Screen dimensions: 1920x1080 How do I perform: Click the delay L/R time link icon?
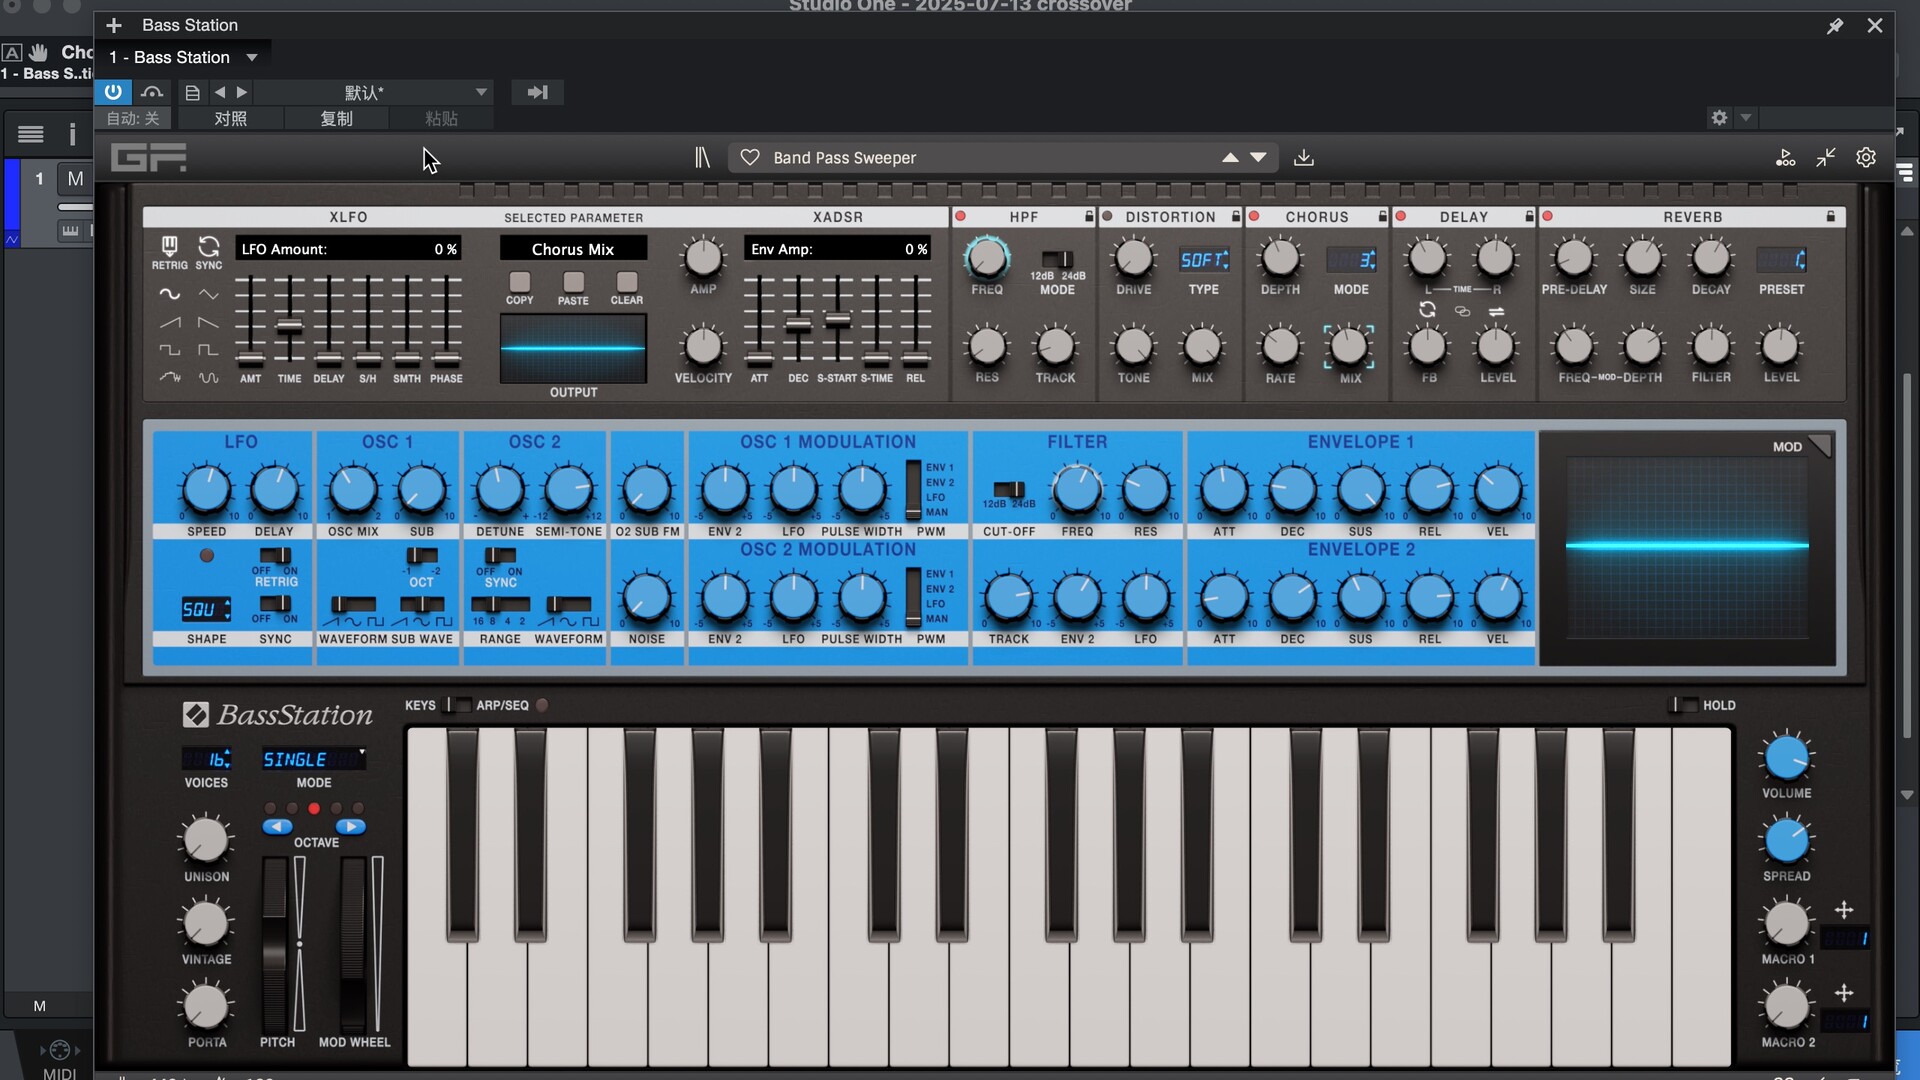[x=1462, y=311]
